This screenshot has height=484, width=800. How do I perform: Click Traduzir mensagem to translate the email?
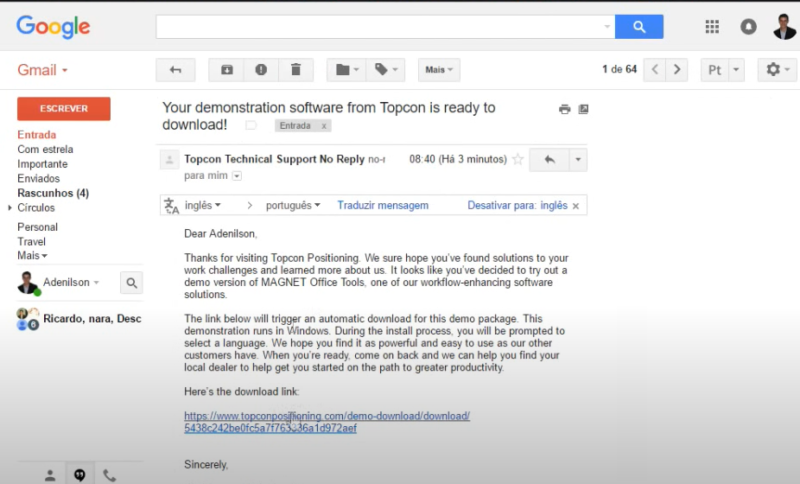pyautogui.click(x=382, y=205)
